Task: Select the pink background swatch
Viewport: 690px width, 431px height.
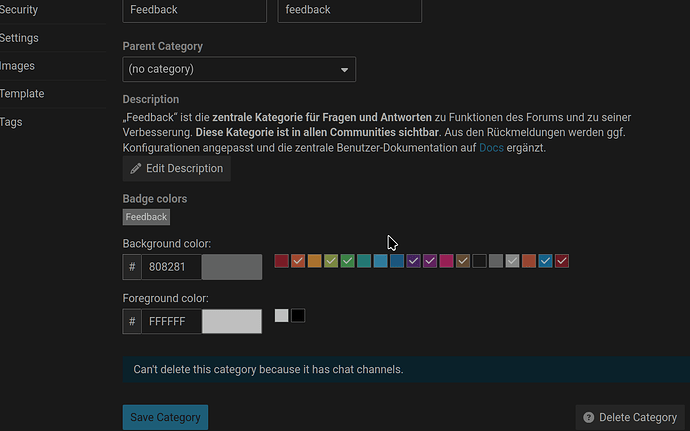Action: click(x=446, y=261)
